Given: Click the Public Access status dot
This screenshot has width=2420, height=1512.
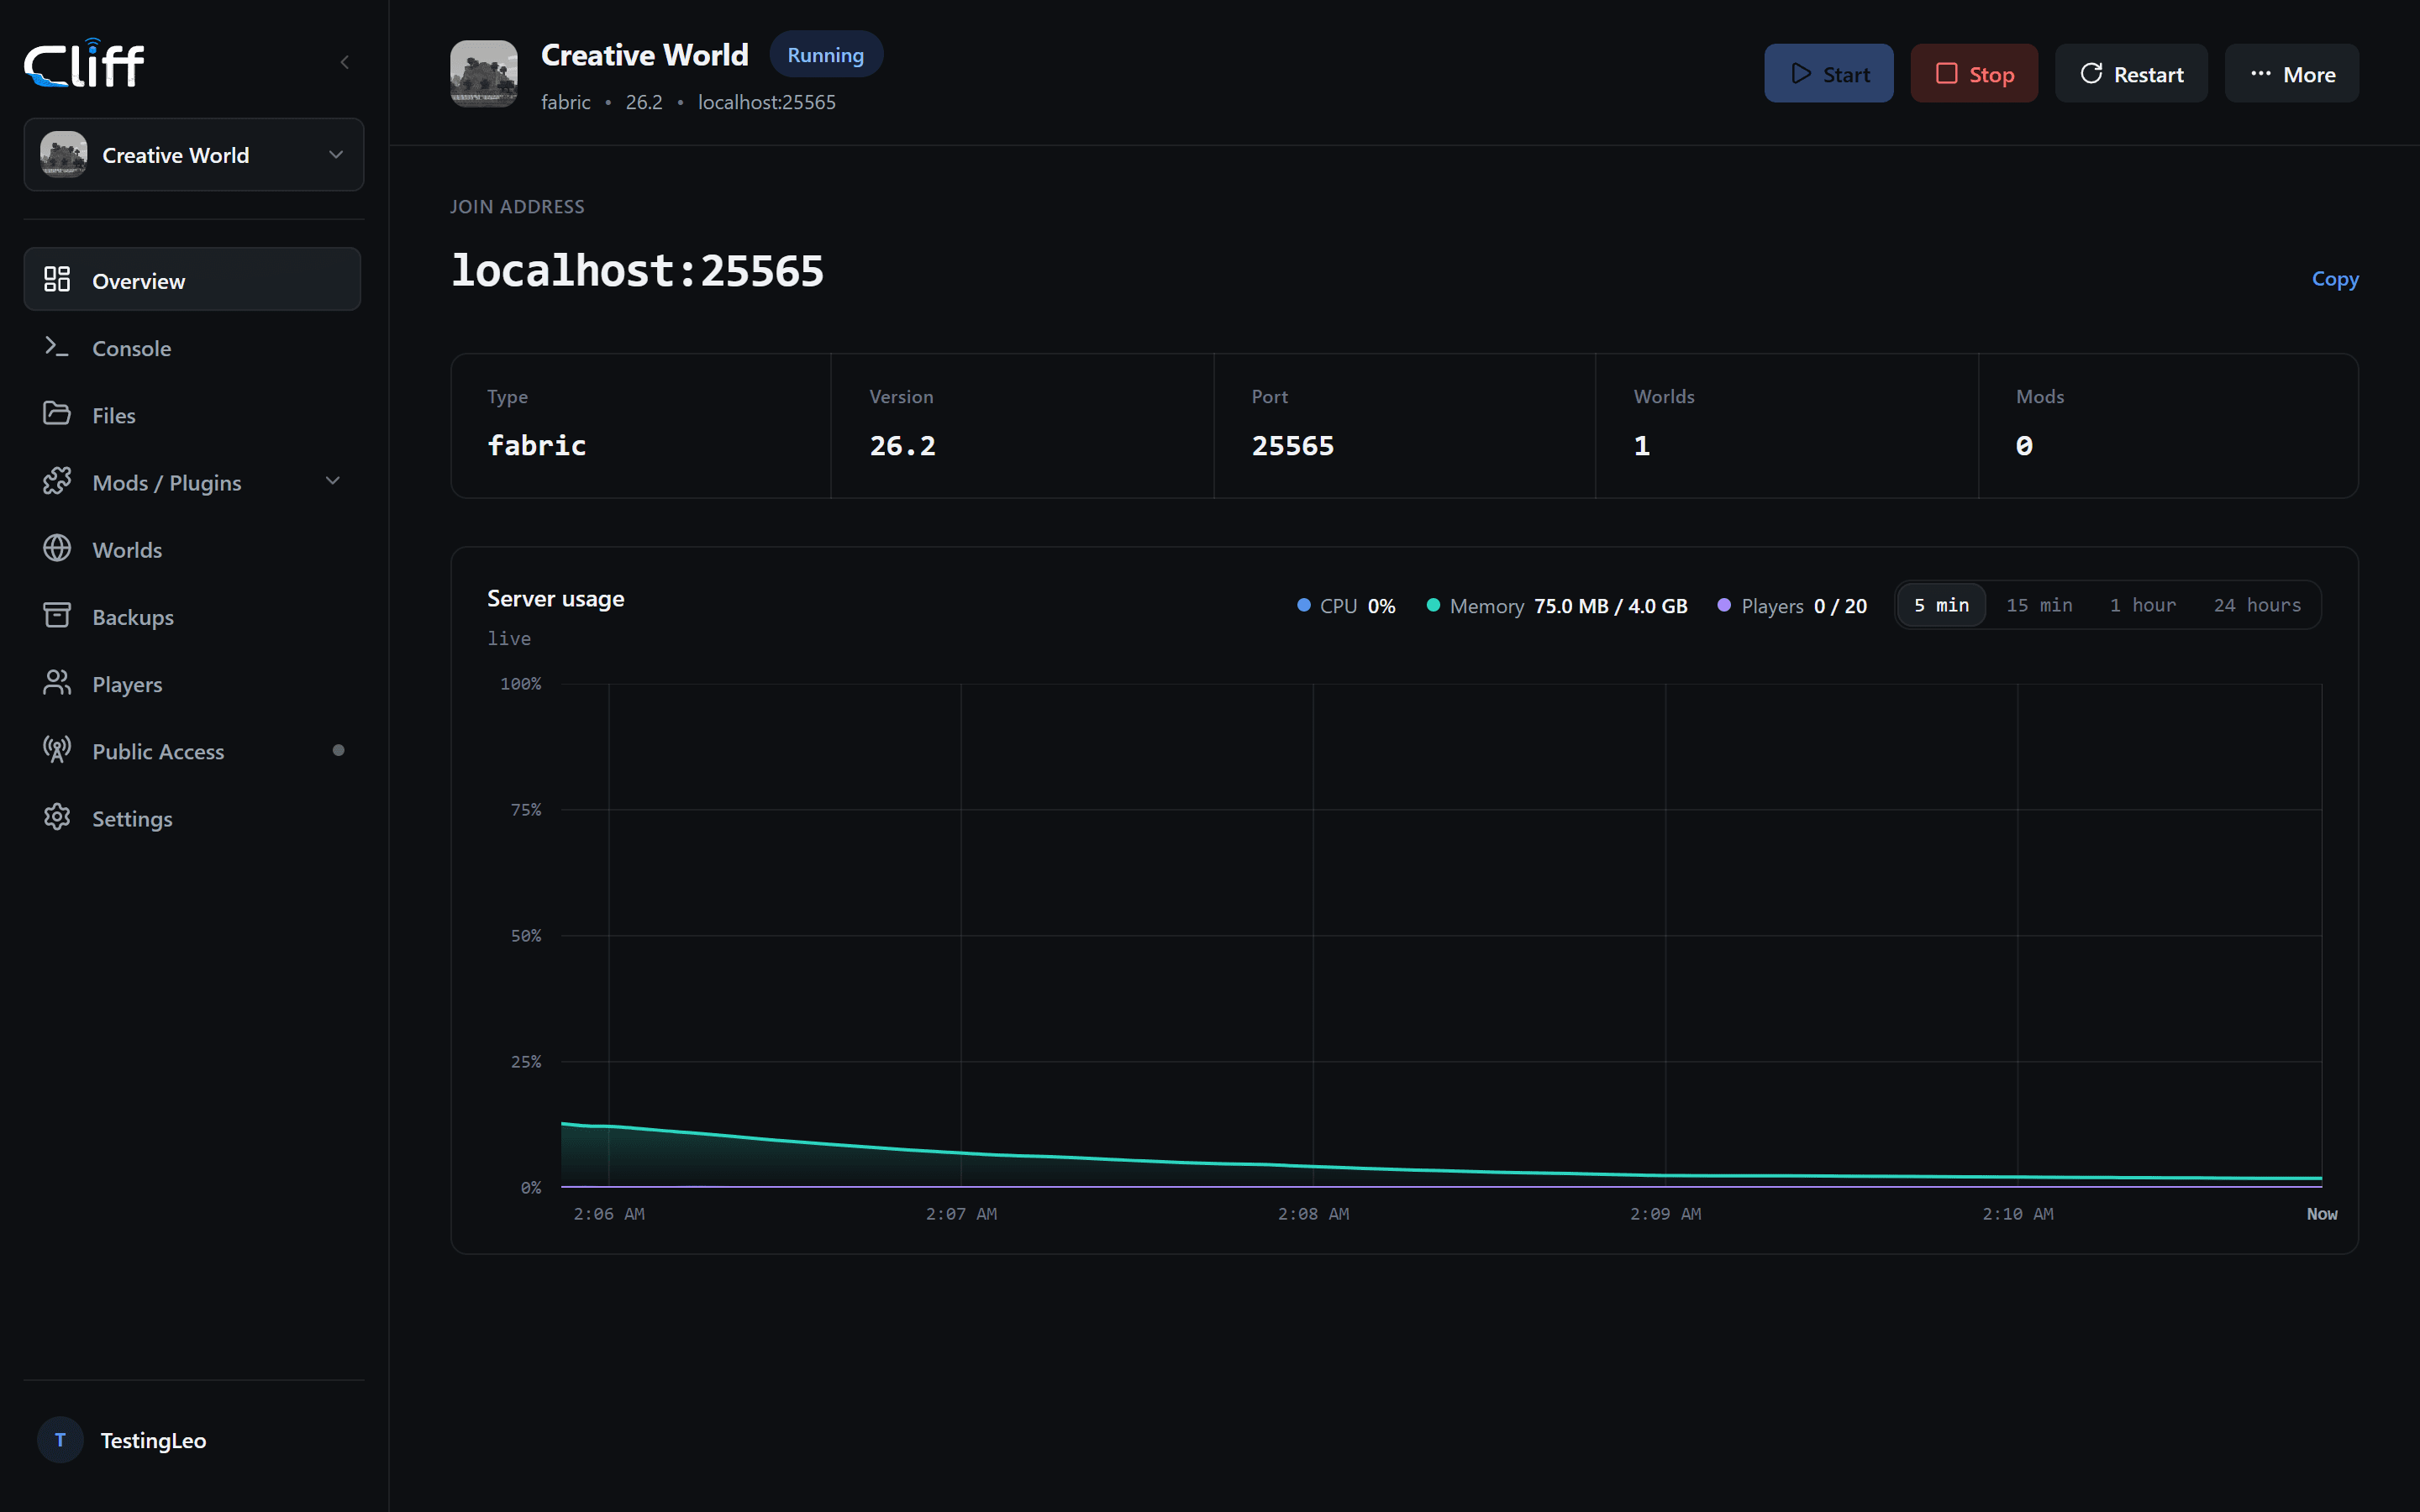Looking at the screenshot, I should click(x=338, y=750).
